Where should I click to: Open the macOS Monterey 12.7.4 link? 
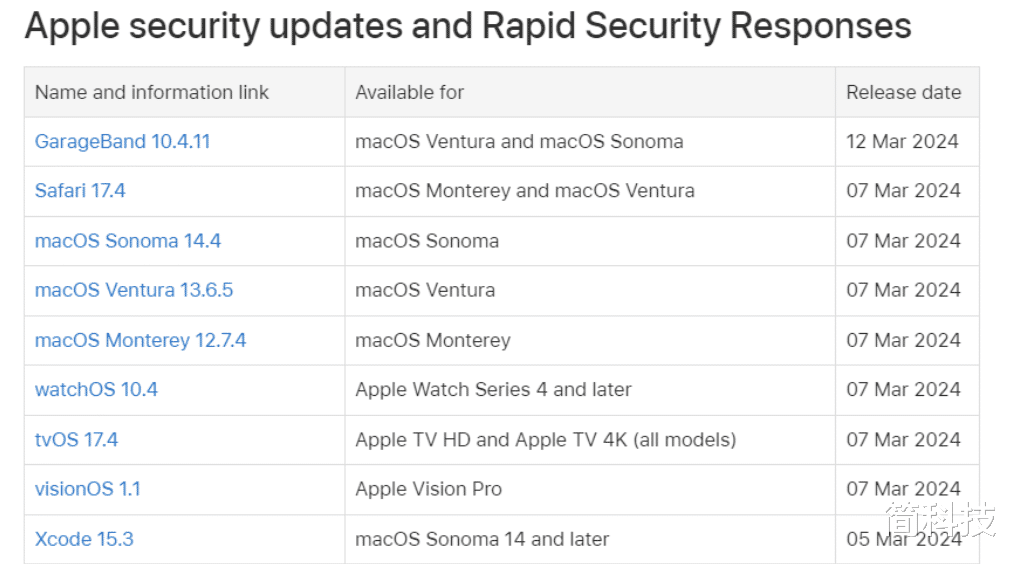click(x=140, y=340)
